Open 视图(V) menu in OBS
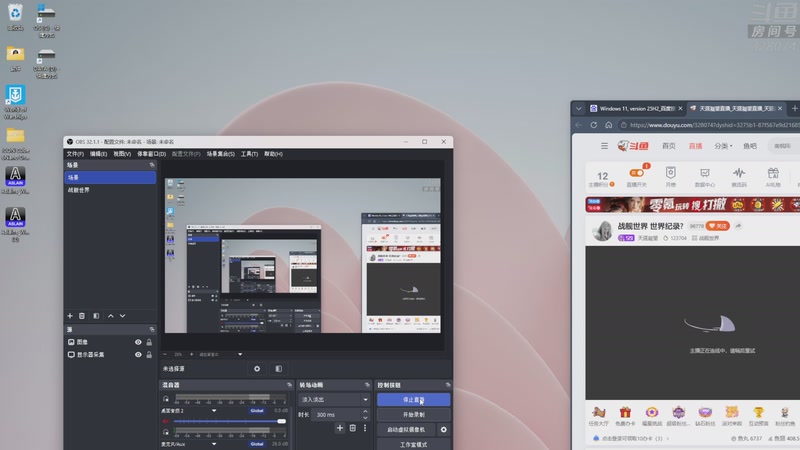This screenshot has width=800, height=450. (x=122, y=154)
